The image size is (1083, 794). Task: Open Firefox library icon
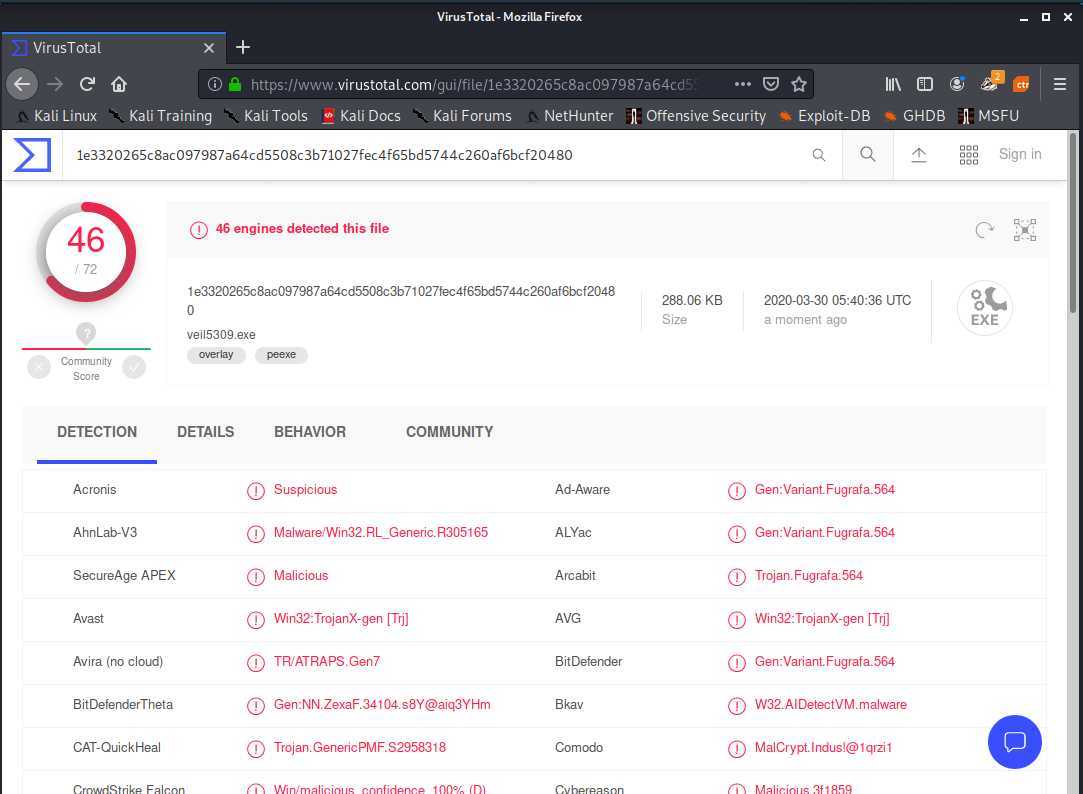(893, 84)
